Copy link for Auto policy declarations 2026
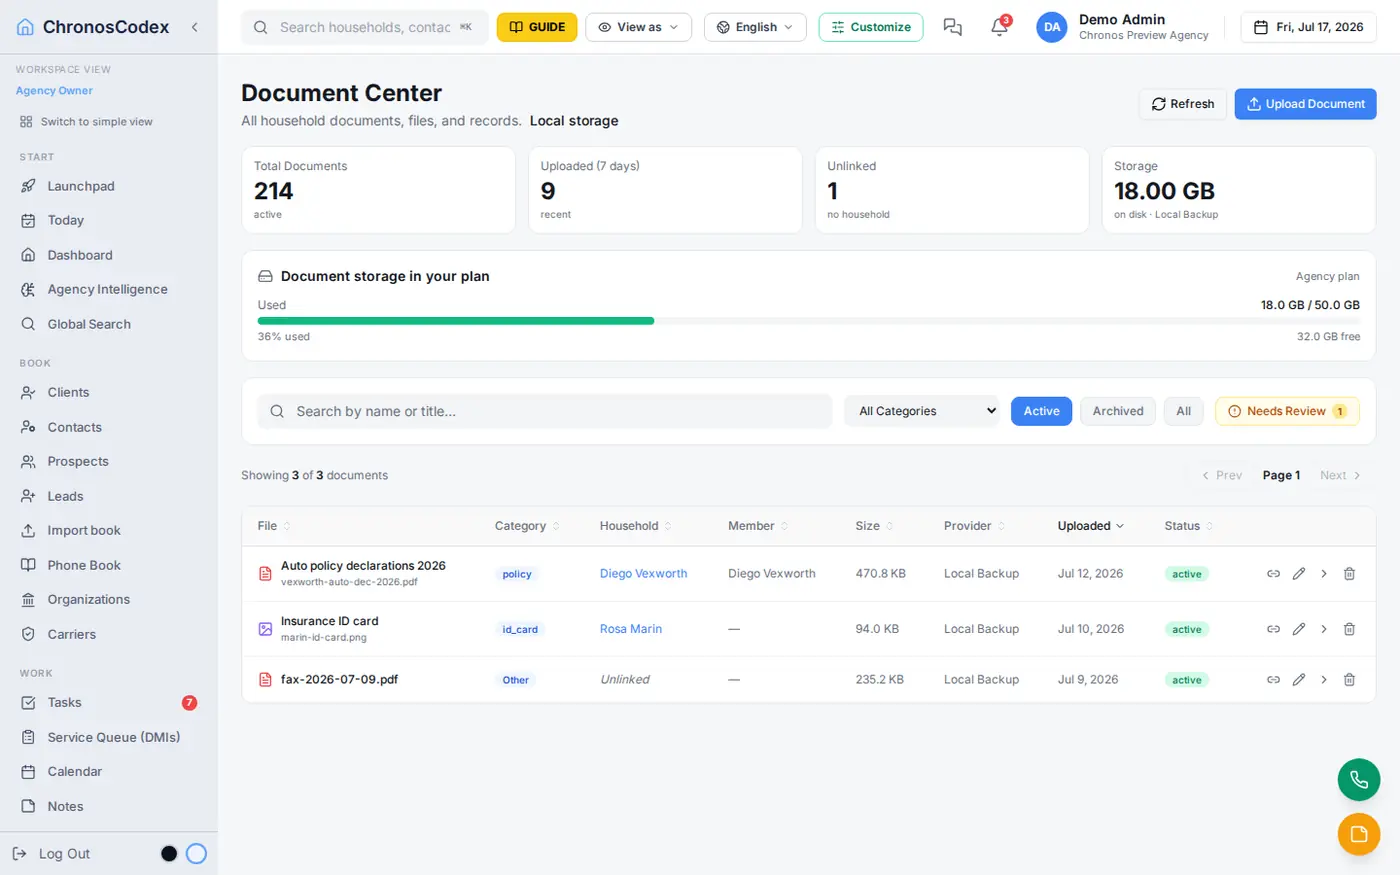Screen dimensions: 1400x875 tap(1273, 574)
